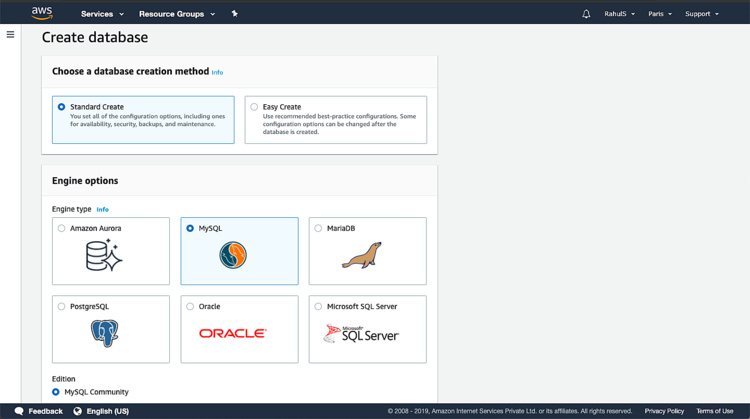Expand the Services dropdown menu

coord(102,14)
